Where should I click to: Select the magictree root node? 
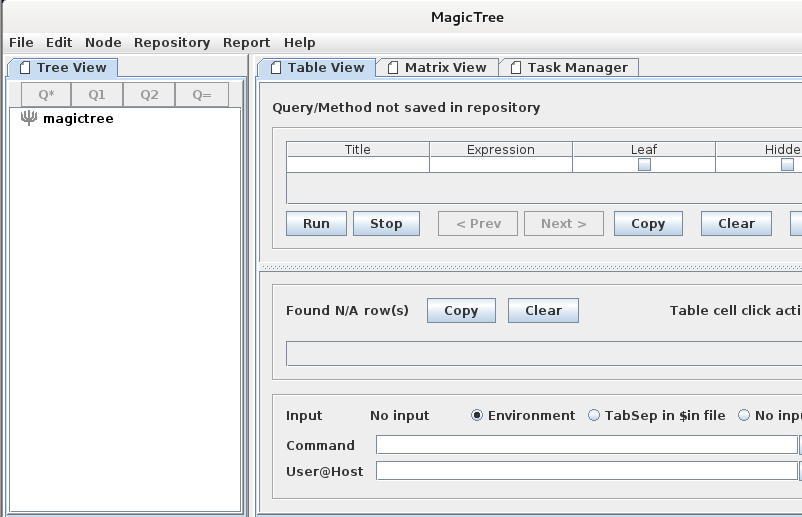tap(78, 119)
